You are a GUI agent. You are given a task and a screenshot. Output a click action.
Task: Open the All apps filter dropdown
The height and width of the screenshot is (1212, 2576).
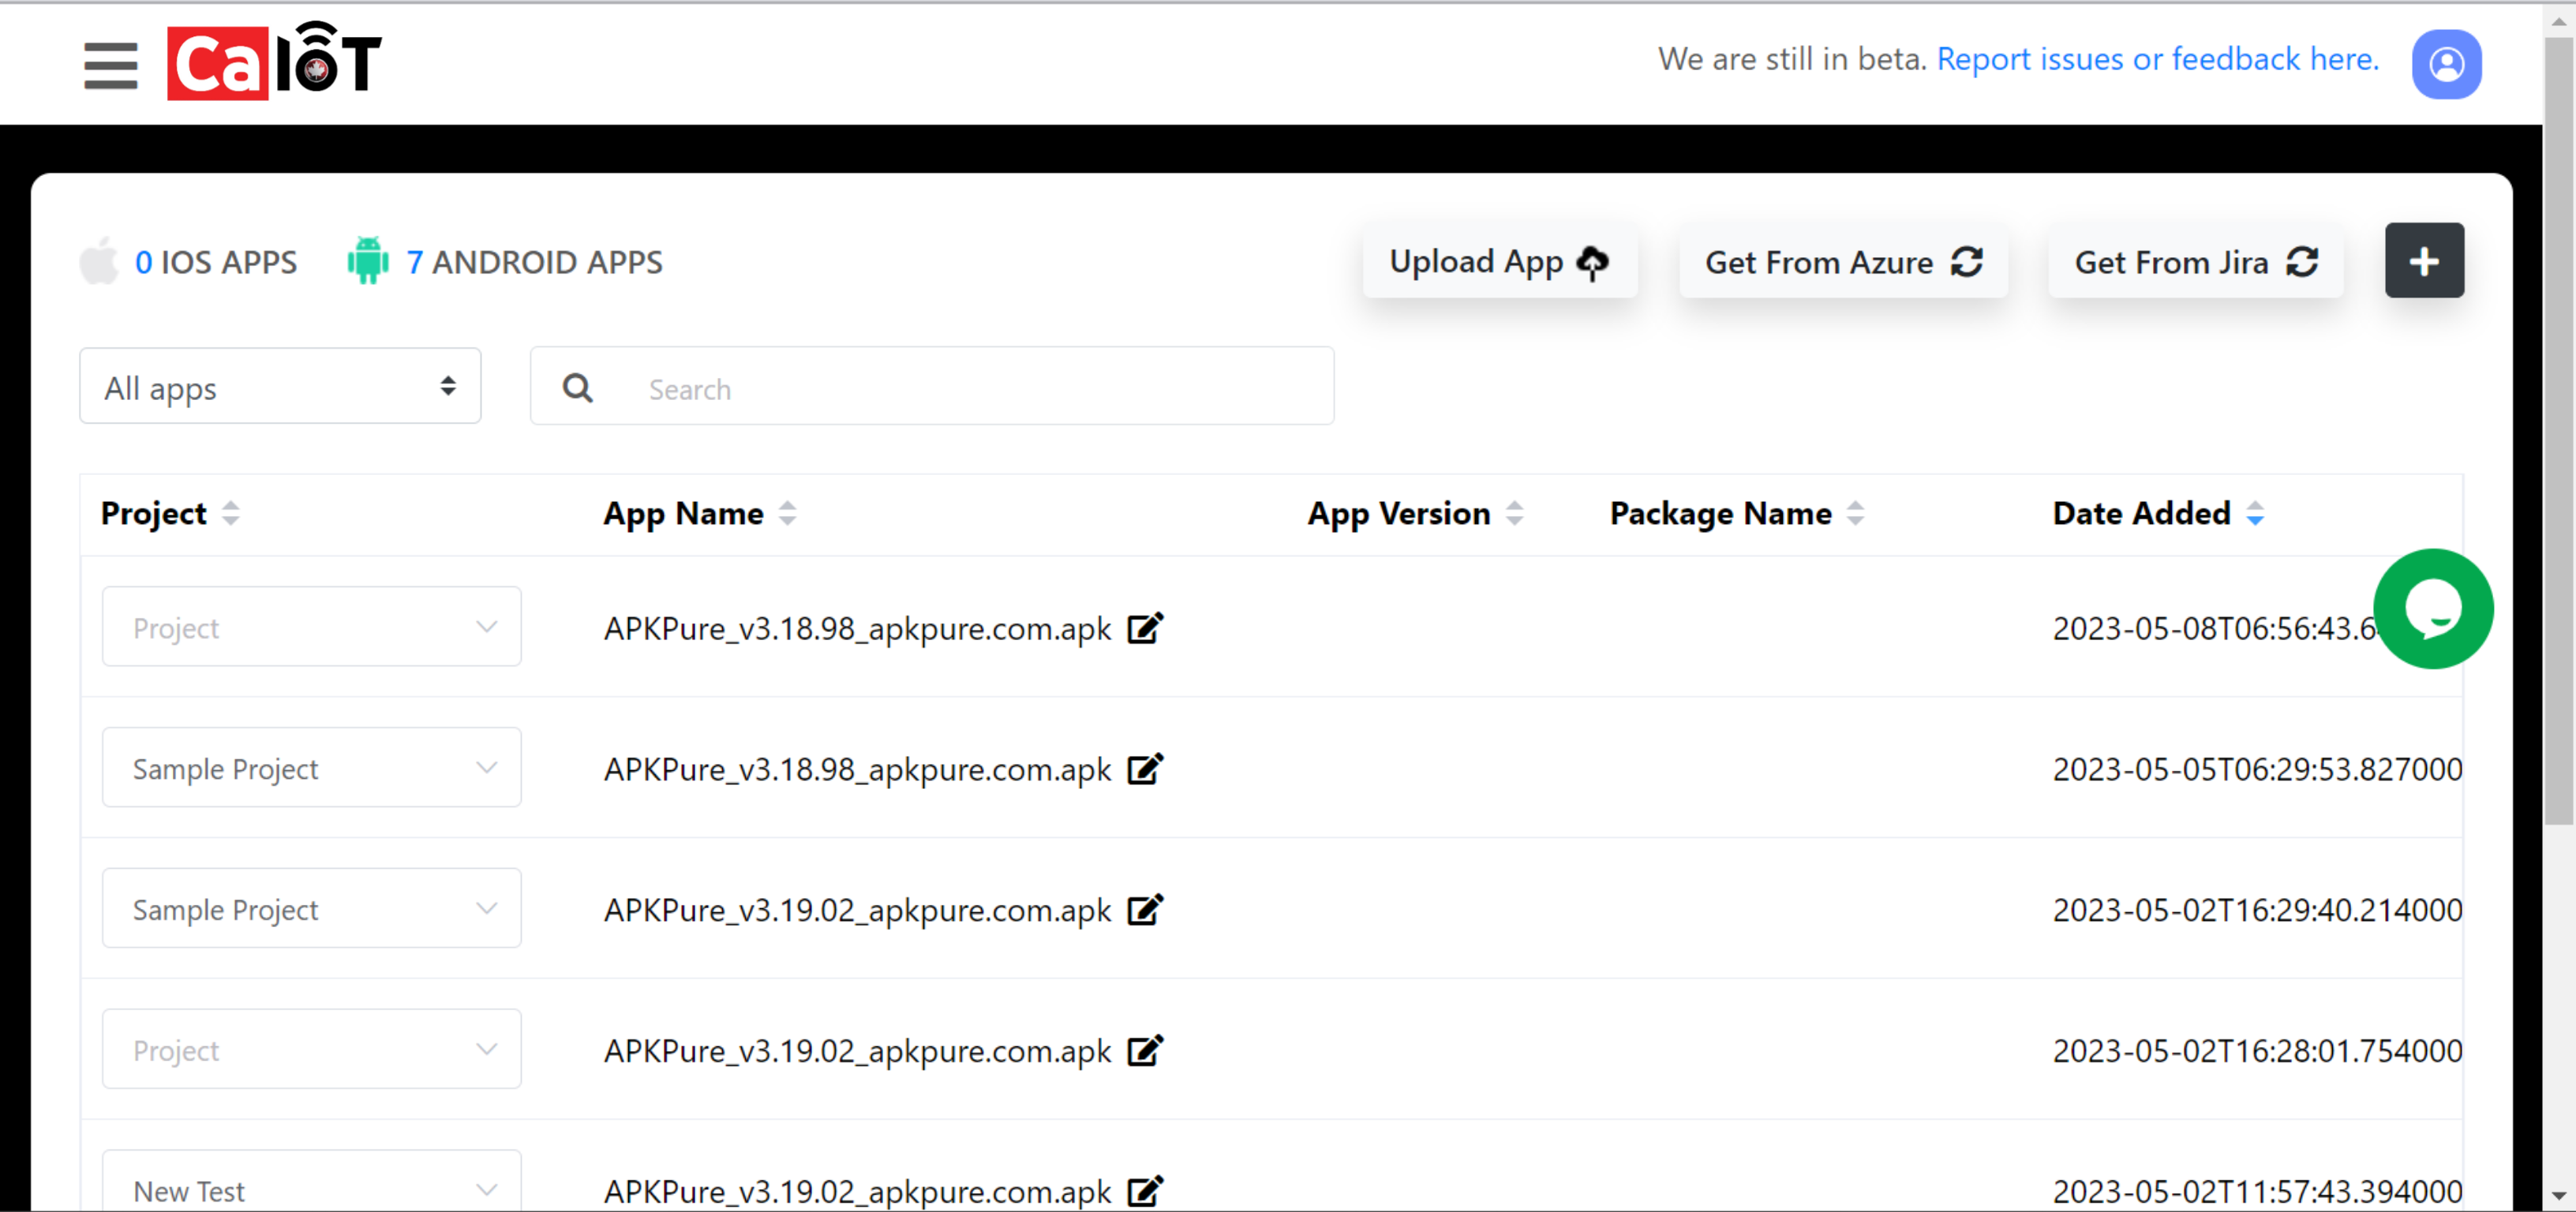pos(280,386)
